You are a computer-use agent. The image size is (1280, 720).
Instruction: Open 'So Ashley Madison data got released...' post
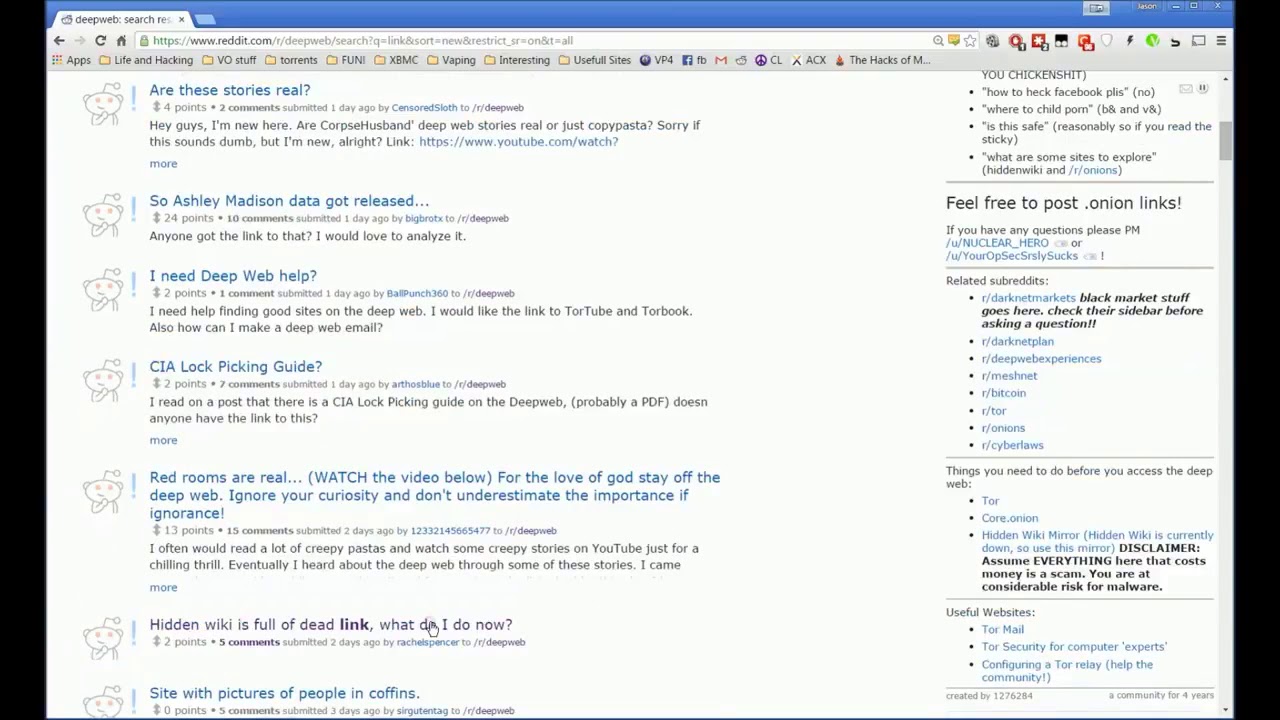[289, 201]
